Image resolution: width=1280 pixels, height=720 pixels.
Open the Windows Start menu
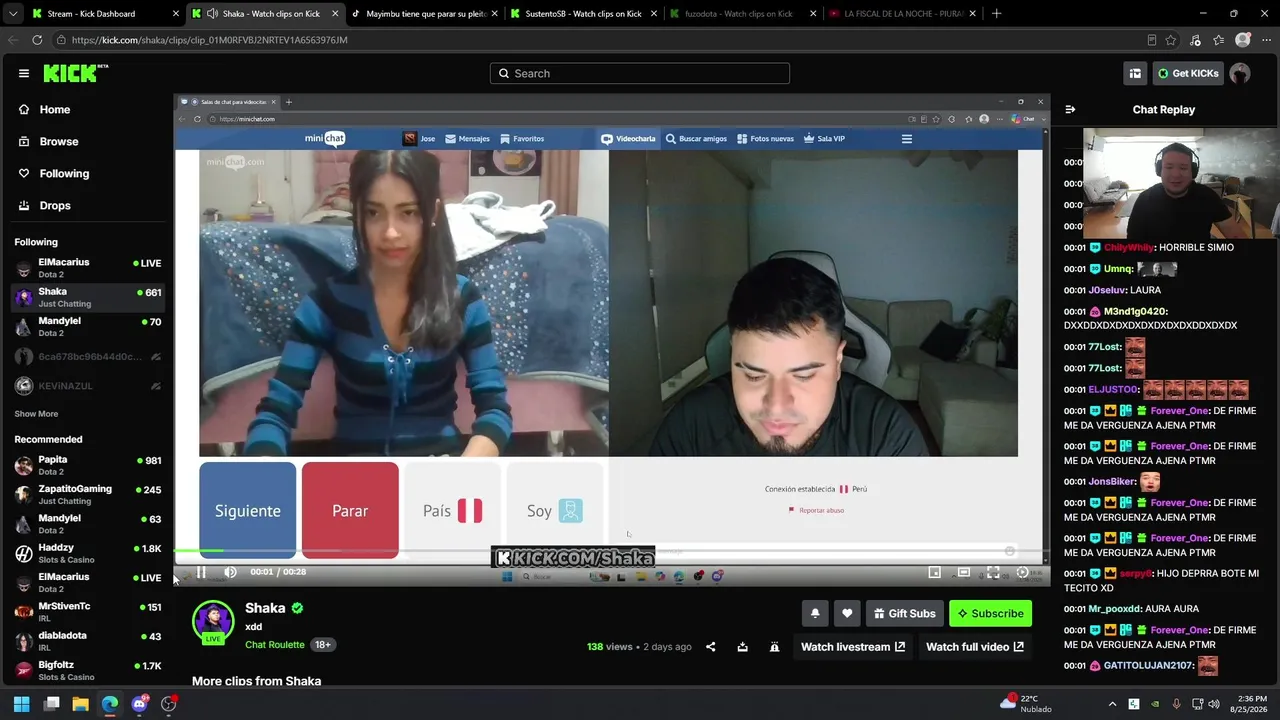tap(22, 704)
